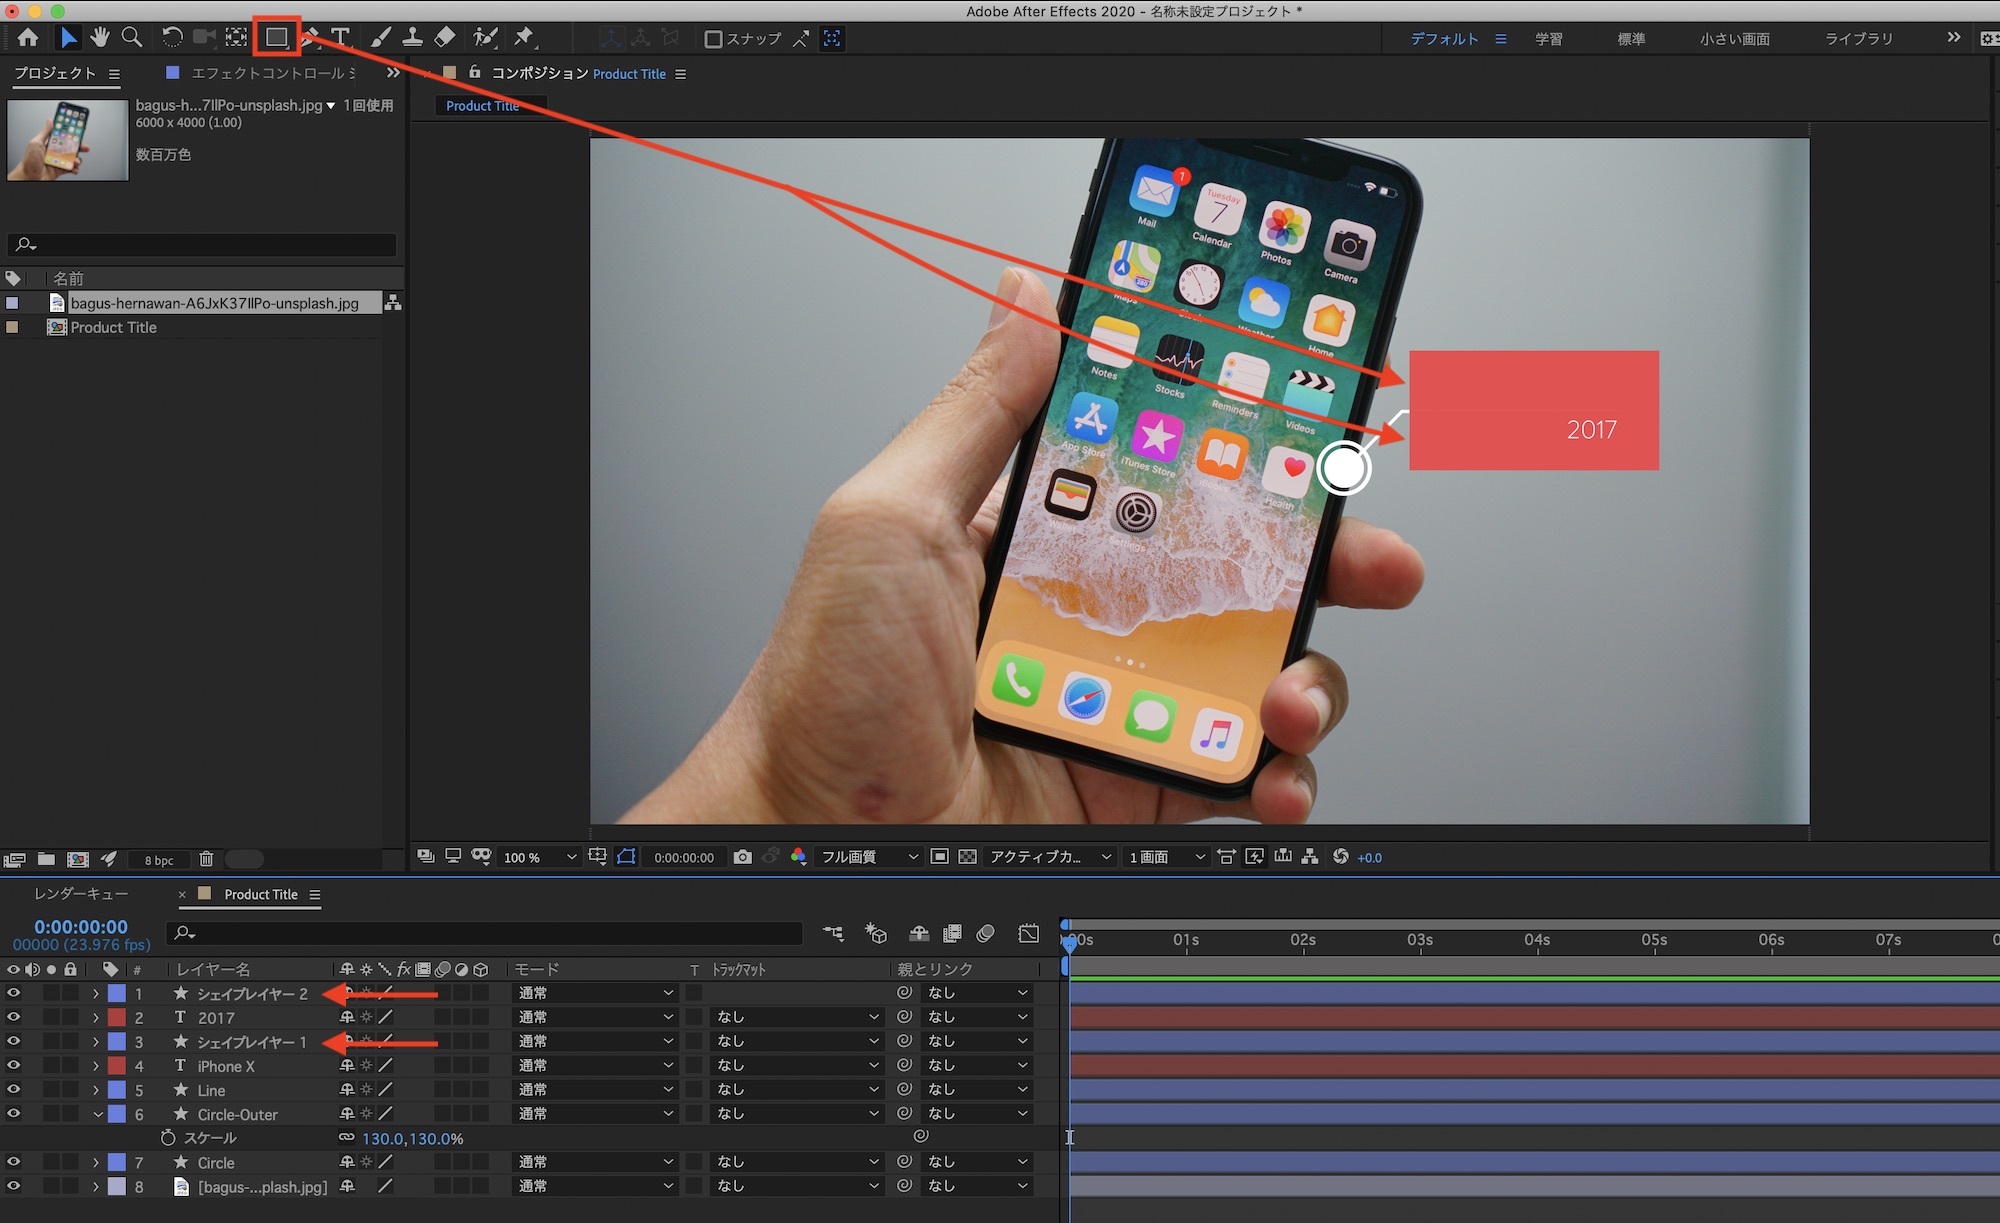This screenshot has height=1223, width=2000.
Task: Select the Product Title composition item
Action: 113,328
